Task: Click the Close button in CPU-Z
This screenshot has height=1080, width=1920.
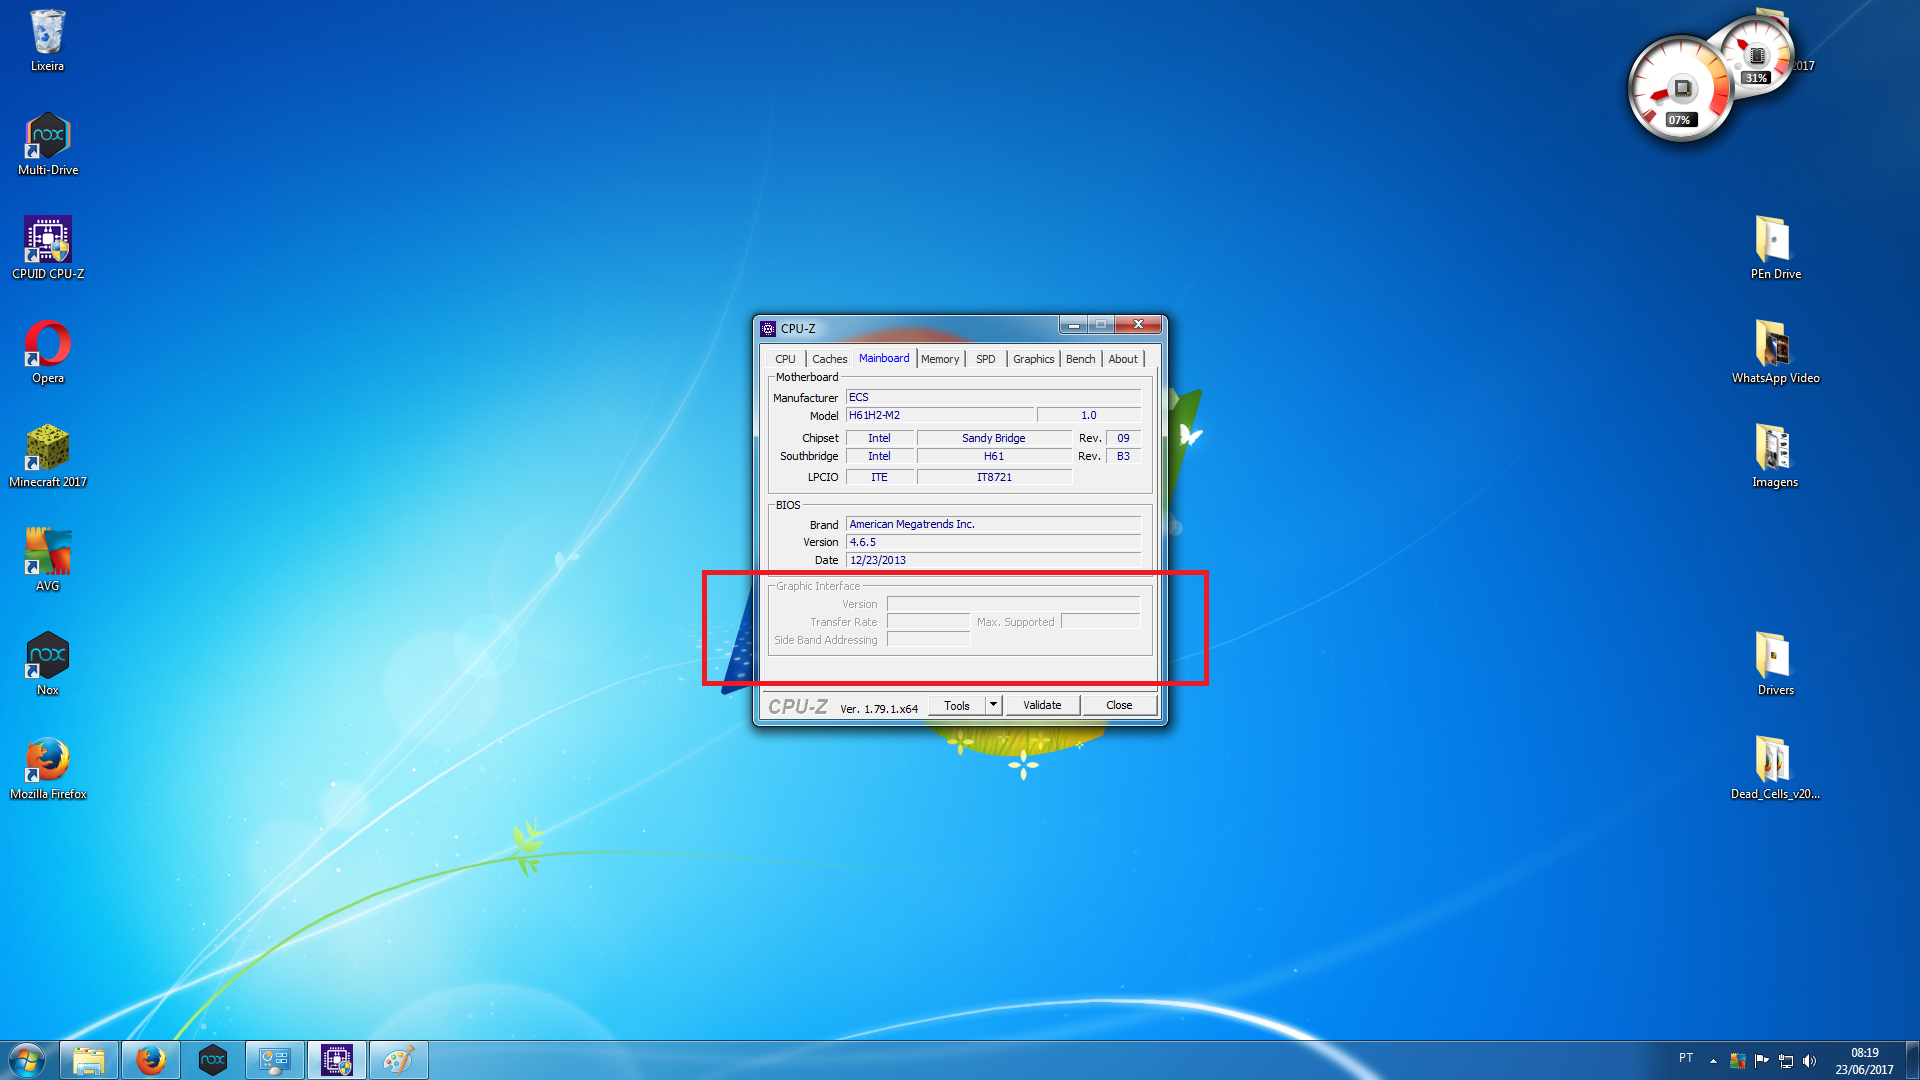Action: 1119,705
